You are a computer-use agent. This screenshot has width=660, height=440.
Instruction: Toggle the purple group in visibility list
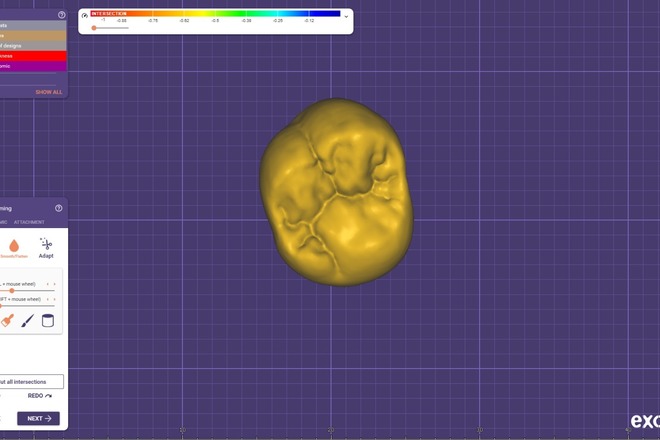tap(30, 66)
